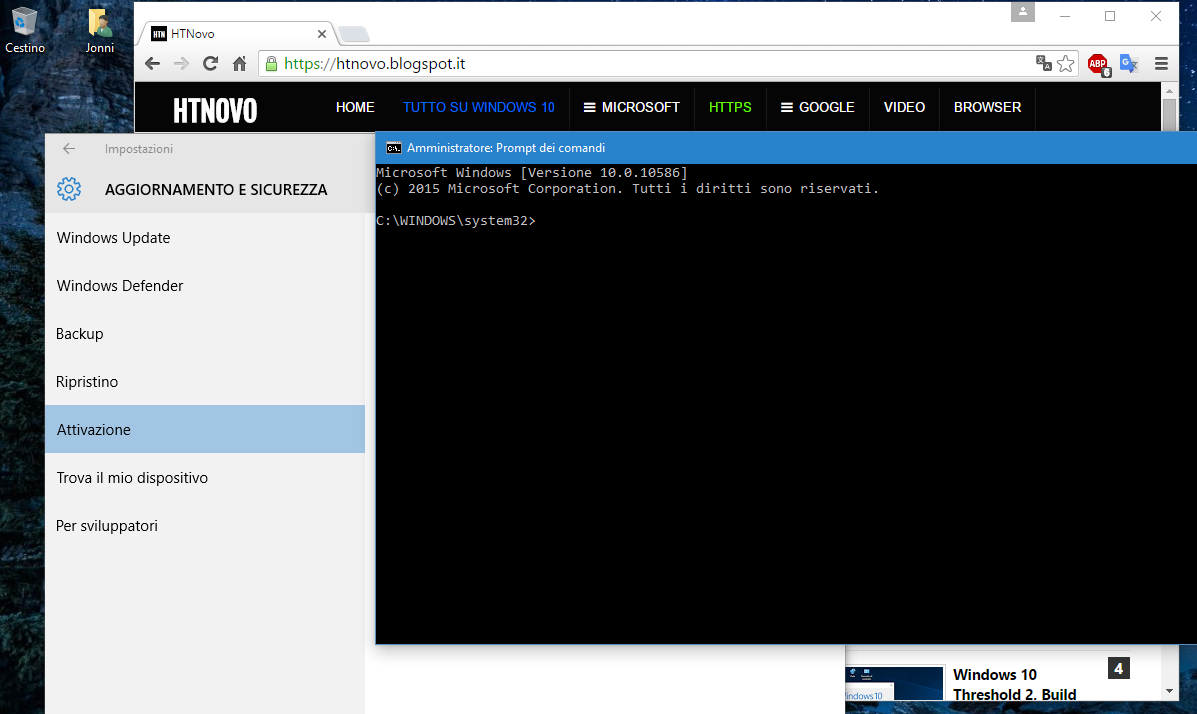Image resolution: width=1197 pixels, height=714 pixels.
Task: Click the HTTPS padlock in the address bar
Action: coord(271,61)
